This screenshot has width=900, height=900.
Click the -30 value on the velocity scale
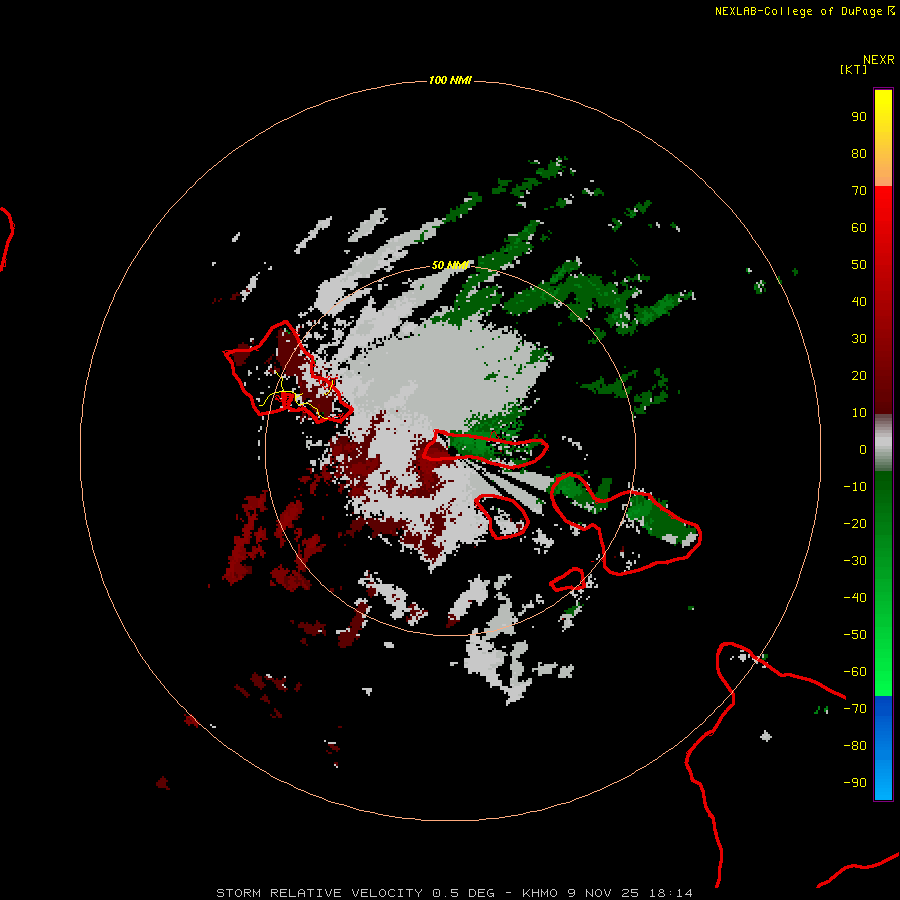tap(855, 561)
